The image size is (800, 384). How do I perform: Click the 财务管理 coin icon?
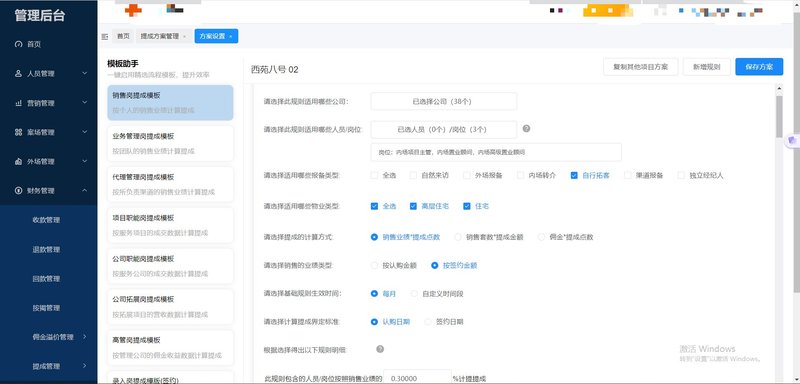tap(18, 191)
